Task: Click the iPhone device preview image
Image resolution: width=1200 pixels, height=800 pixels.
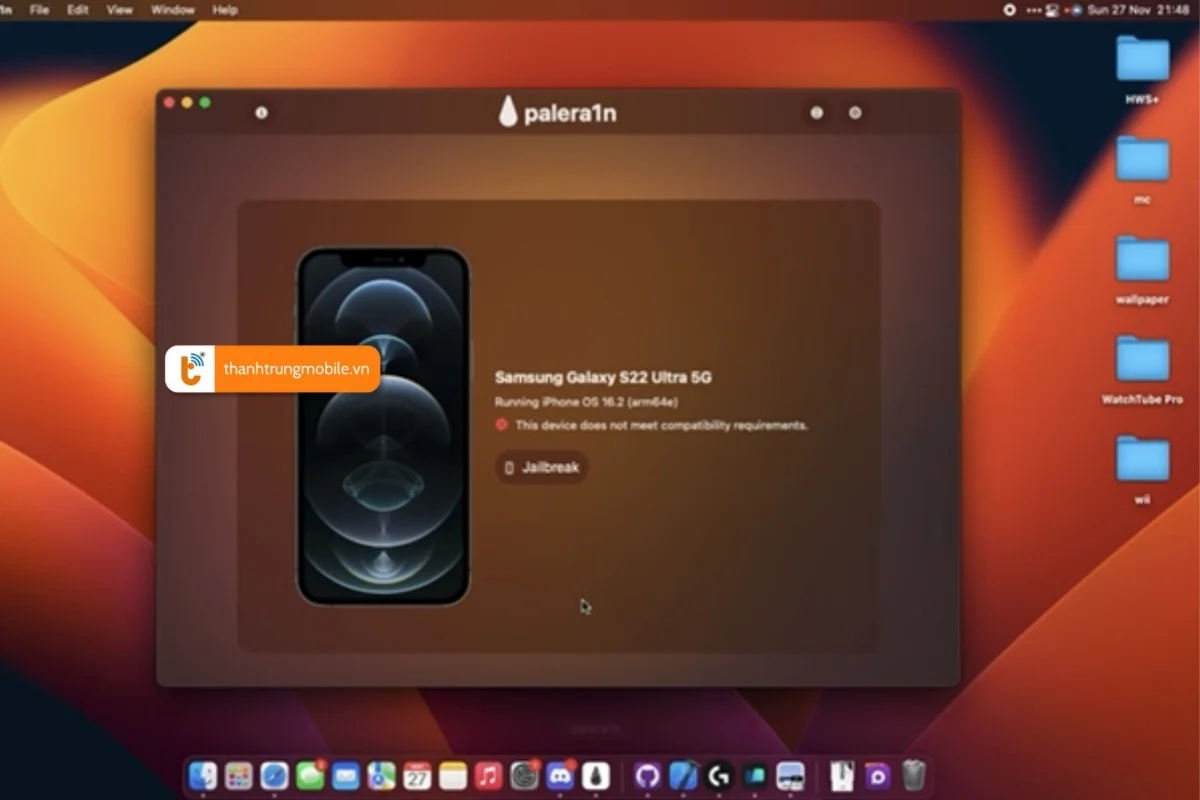Action: point(385,425)
